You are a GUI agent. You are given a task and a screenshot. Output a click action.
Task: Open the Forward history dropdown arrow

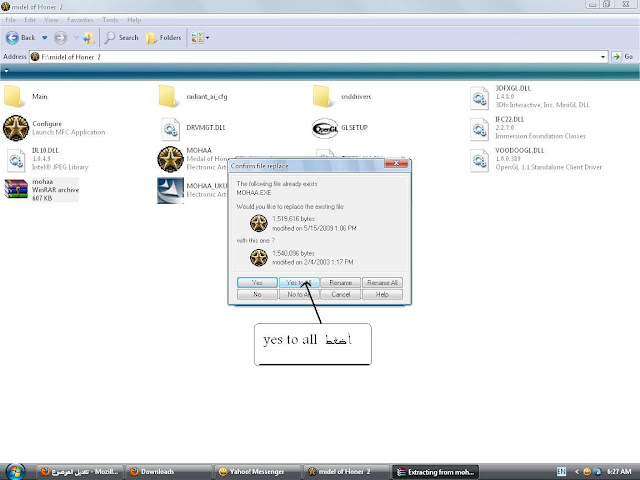(x=76, y=38)
